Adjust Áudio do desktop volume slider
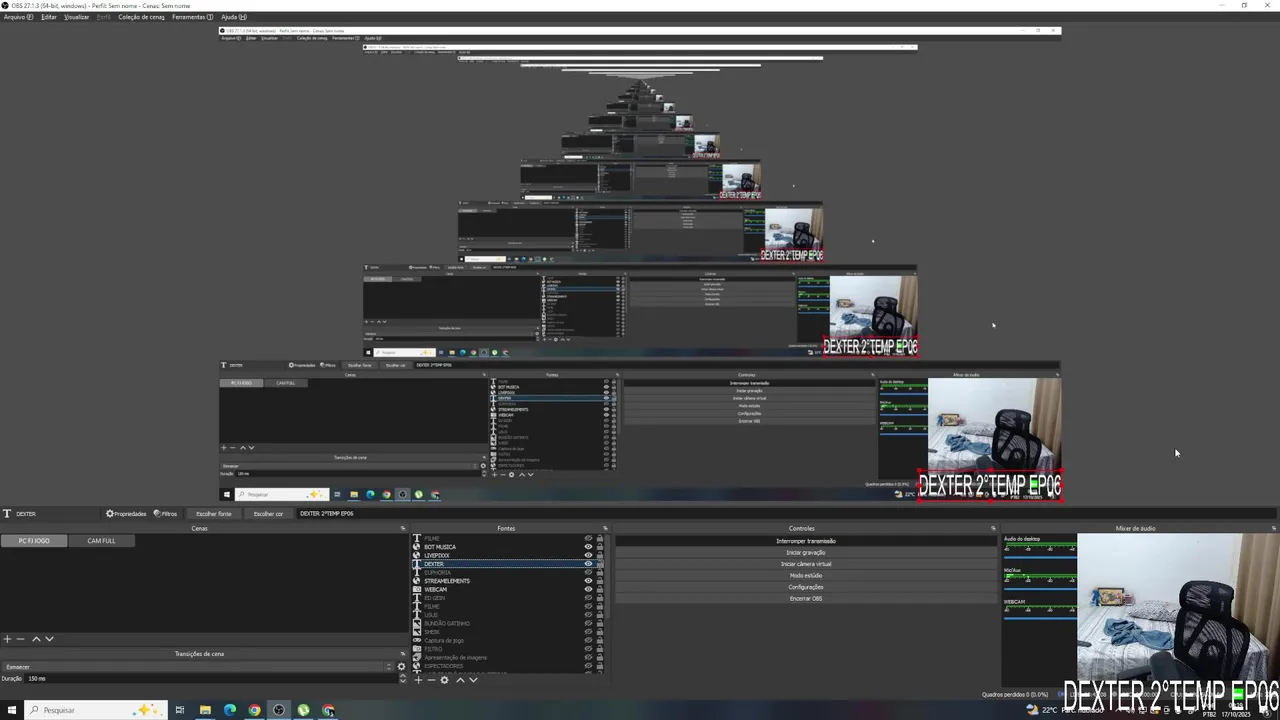This screenshot has height=720, width=1280. pos(1040,557)
